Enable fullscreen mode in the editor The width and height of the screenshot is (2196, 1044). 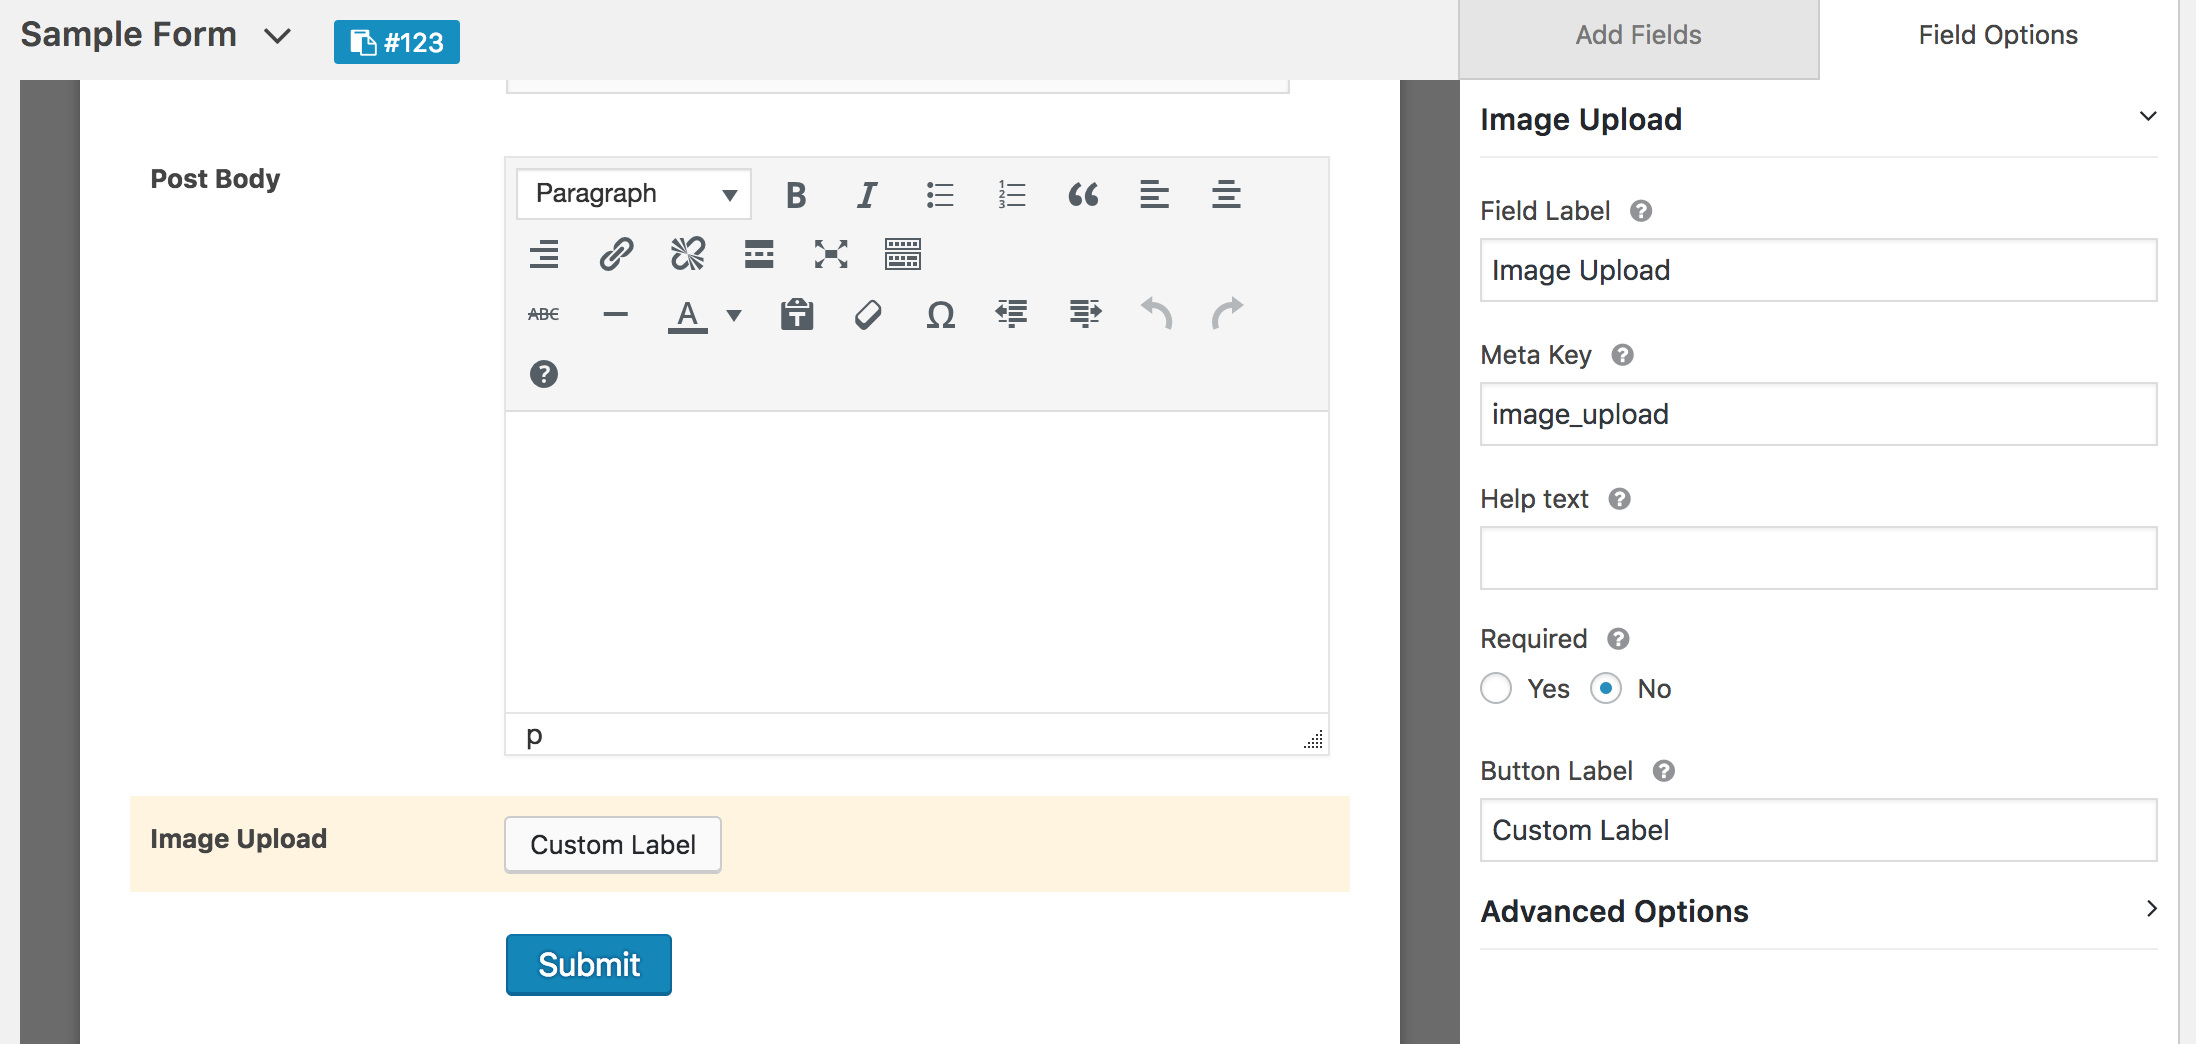coord(831,254)
